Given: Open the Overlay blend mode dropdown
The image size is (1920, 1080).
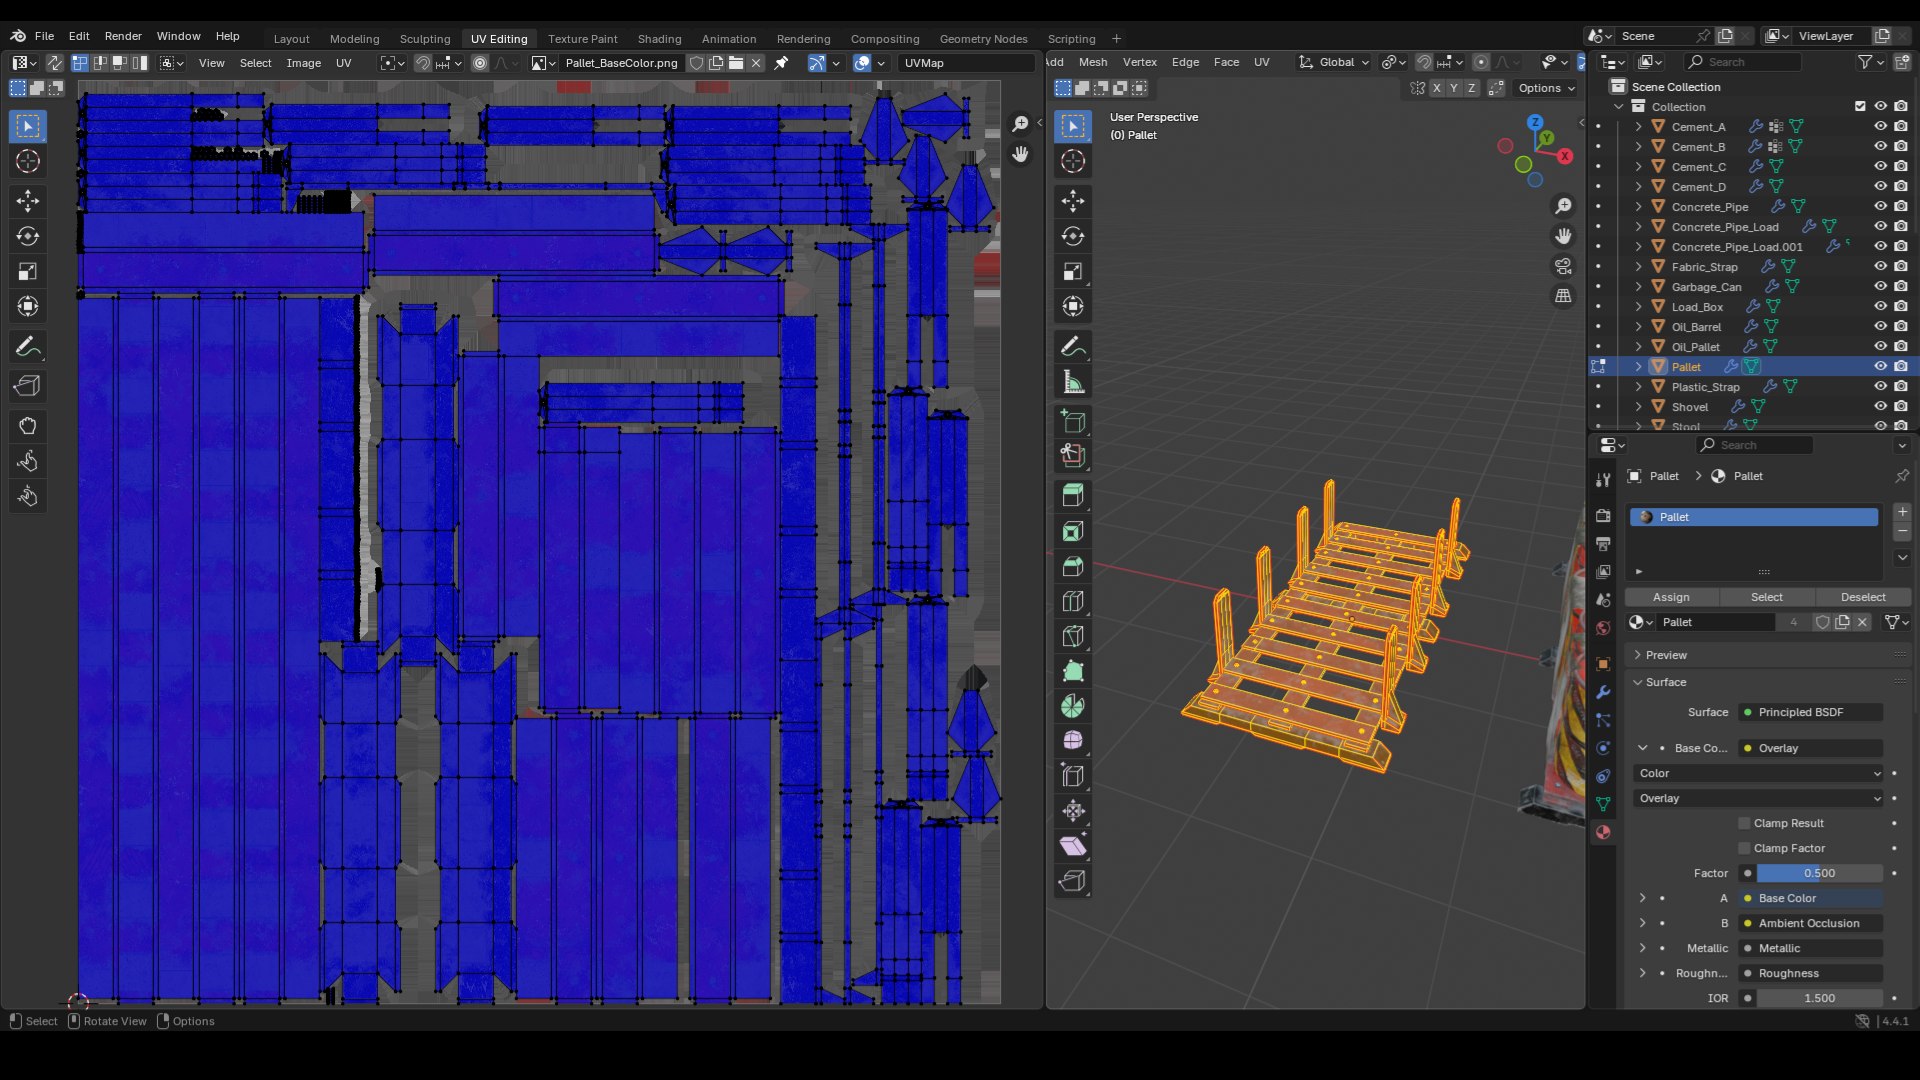Looking at the screenshot, I should (1759, 798).
